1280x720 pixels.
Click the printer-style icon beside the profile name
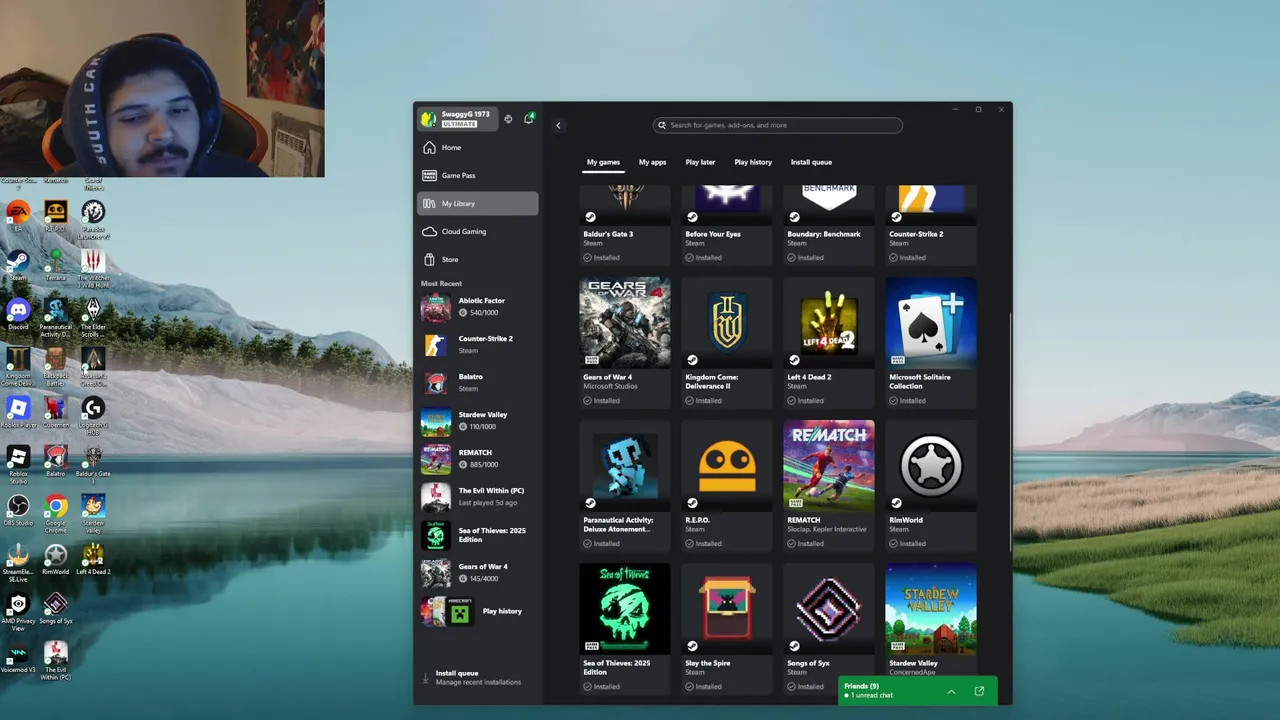(x=508, y=119)
